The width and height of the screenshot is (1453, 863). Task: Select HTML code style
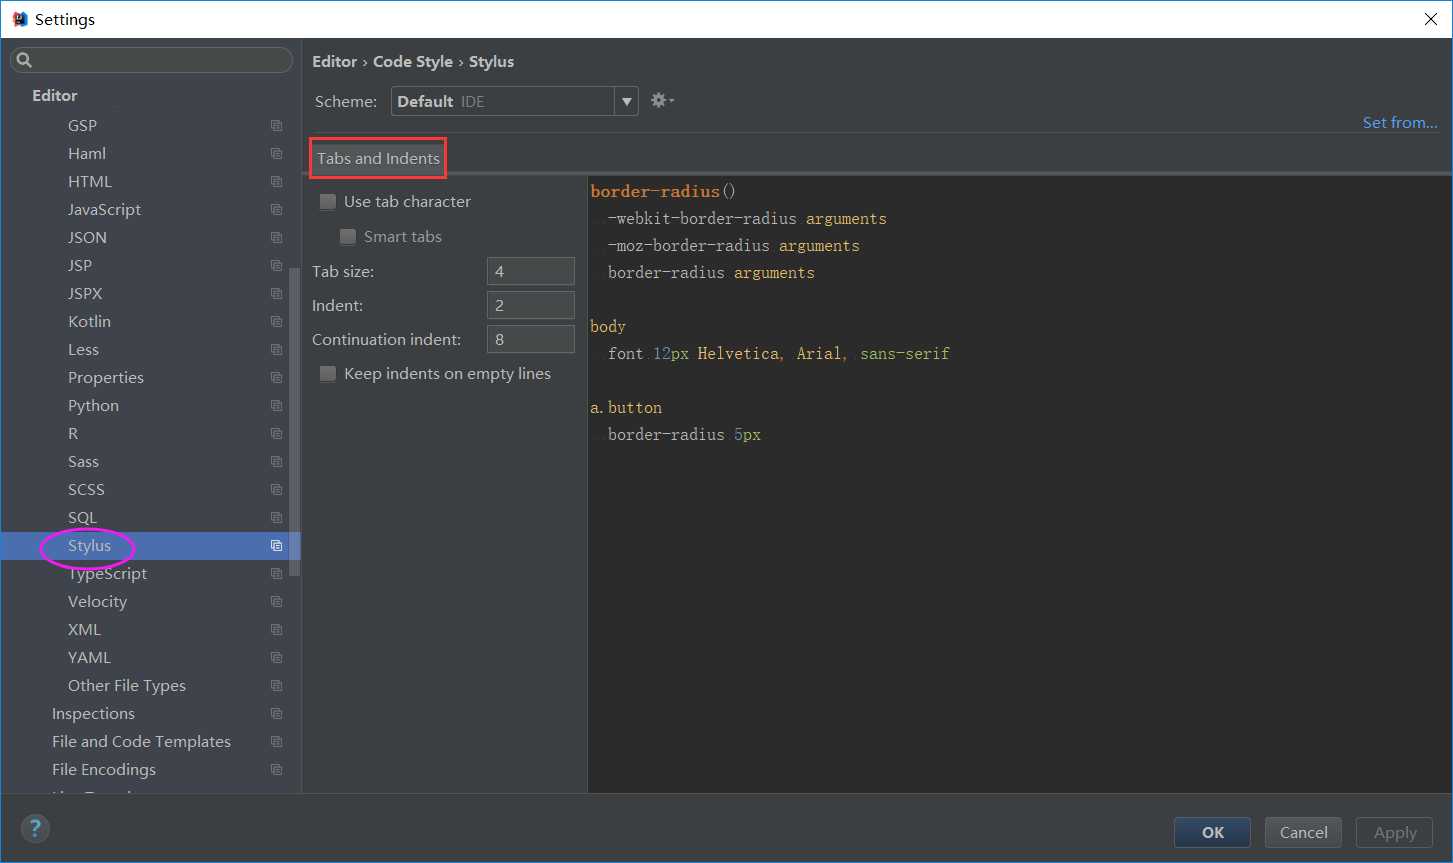[90, 182]
